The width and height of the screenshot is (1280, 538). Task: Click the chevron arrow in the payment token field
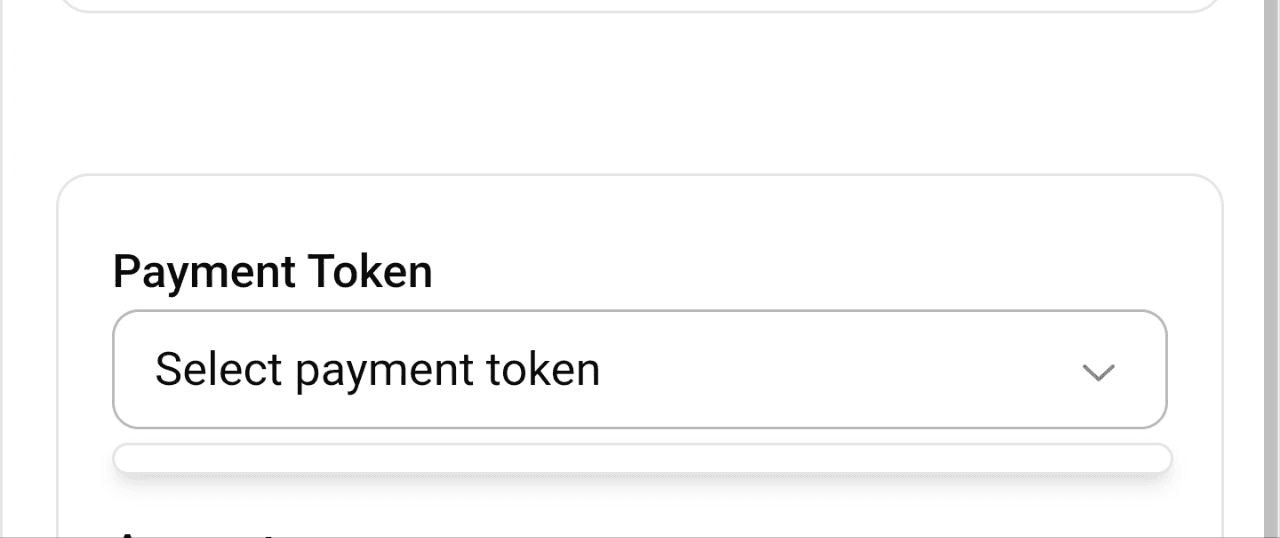pyautogui.click(x=1098, y=372)
